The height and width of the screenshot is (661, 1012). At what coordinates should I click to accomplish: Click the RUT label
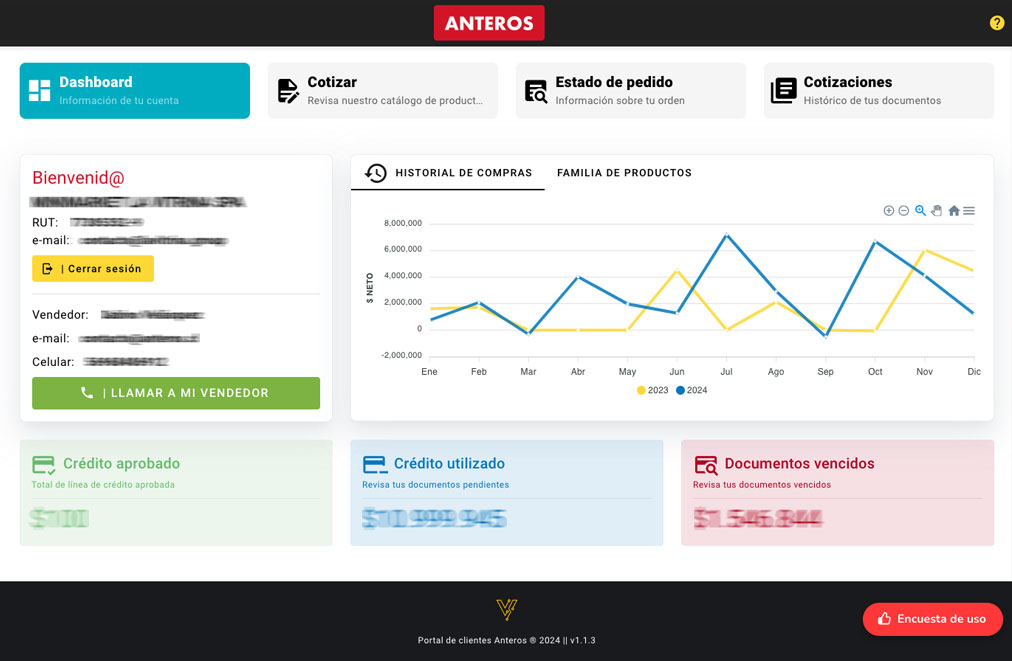[45, 223]
